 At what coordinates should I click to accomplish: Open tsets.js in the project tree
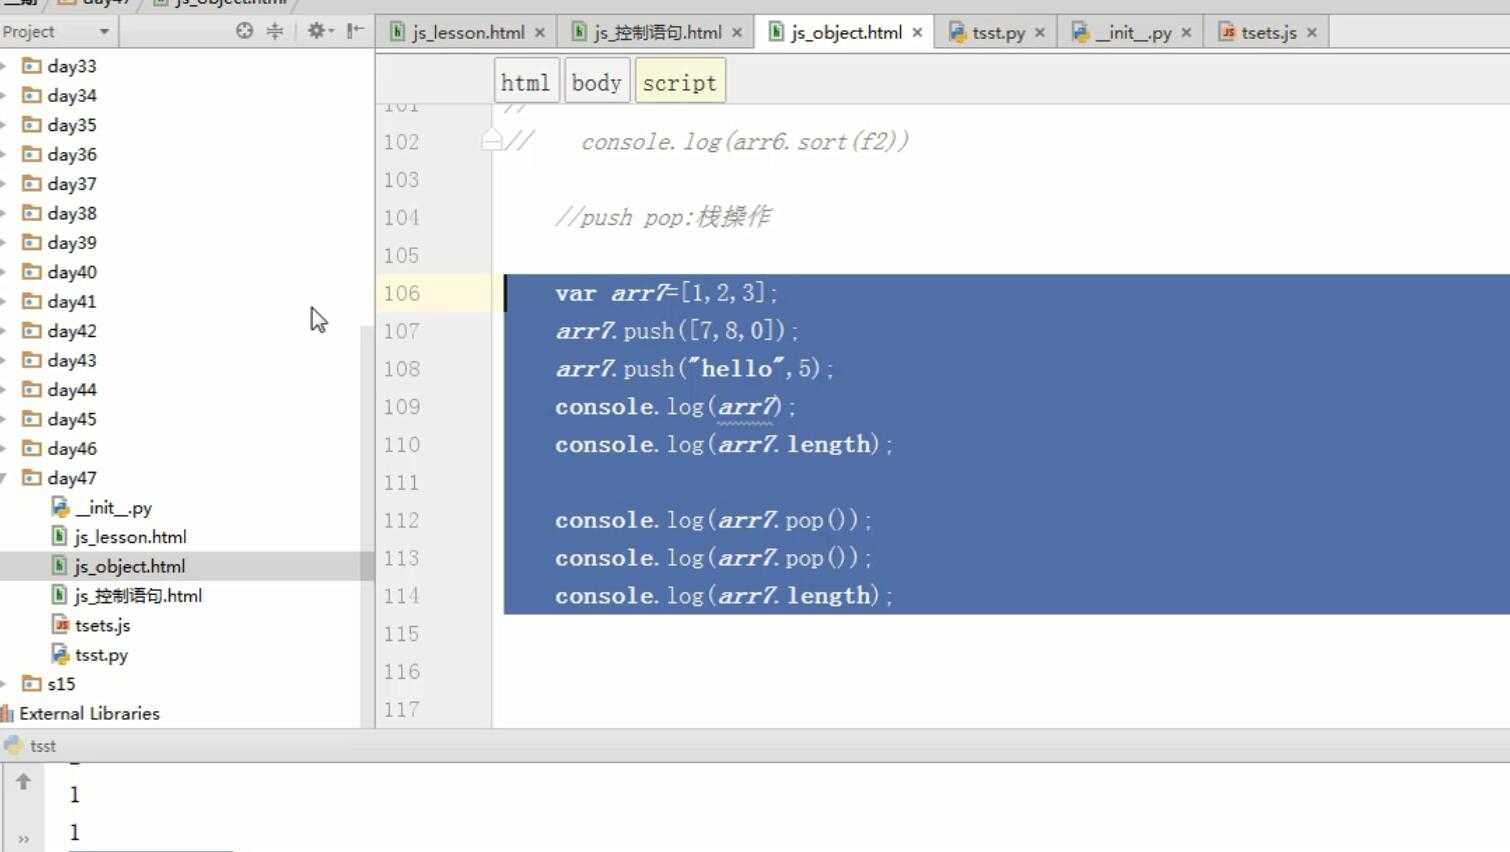pyautogui.click(x=102, y=625)
